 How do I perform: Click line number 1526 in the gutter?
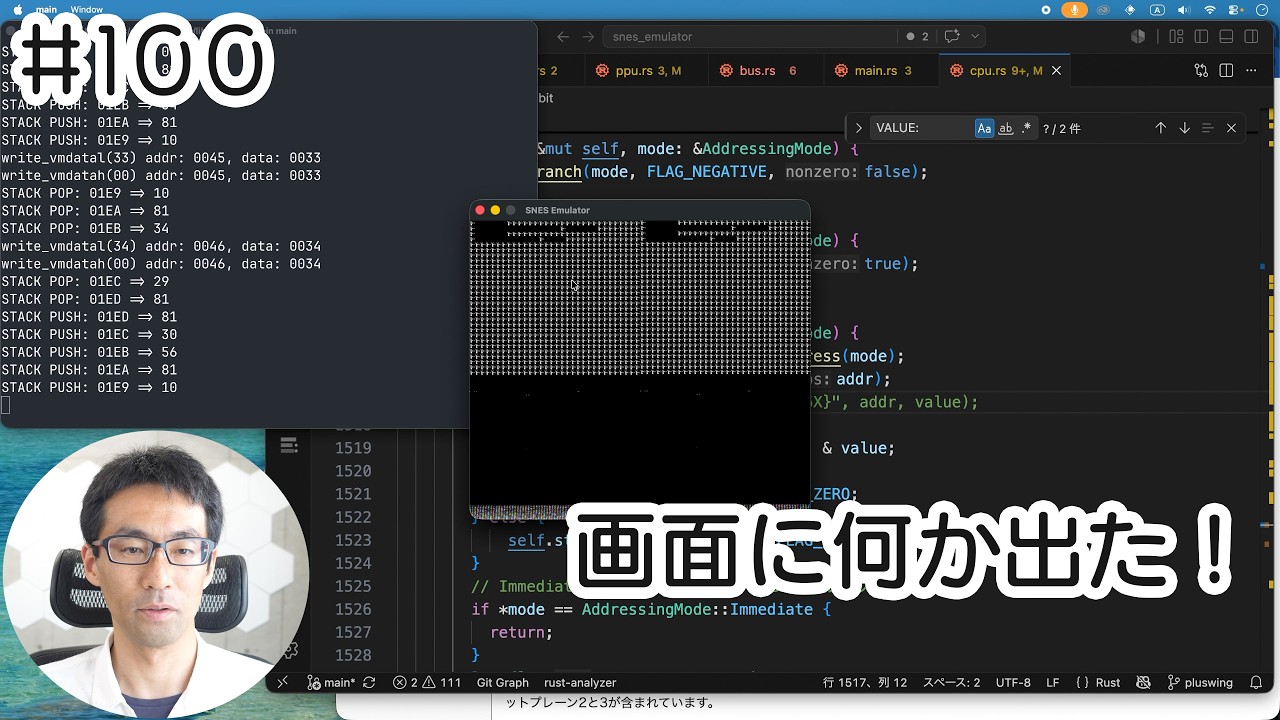[354, 609]
